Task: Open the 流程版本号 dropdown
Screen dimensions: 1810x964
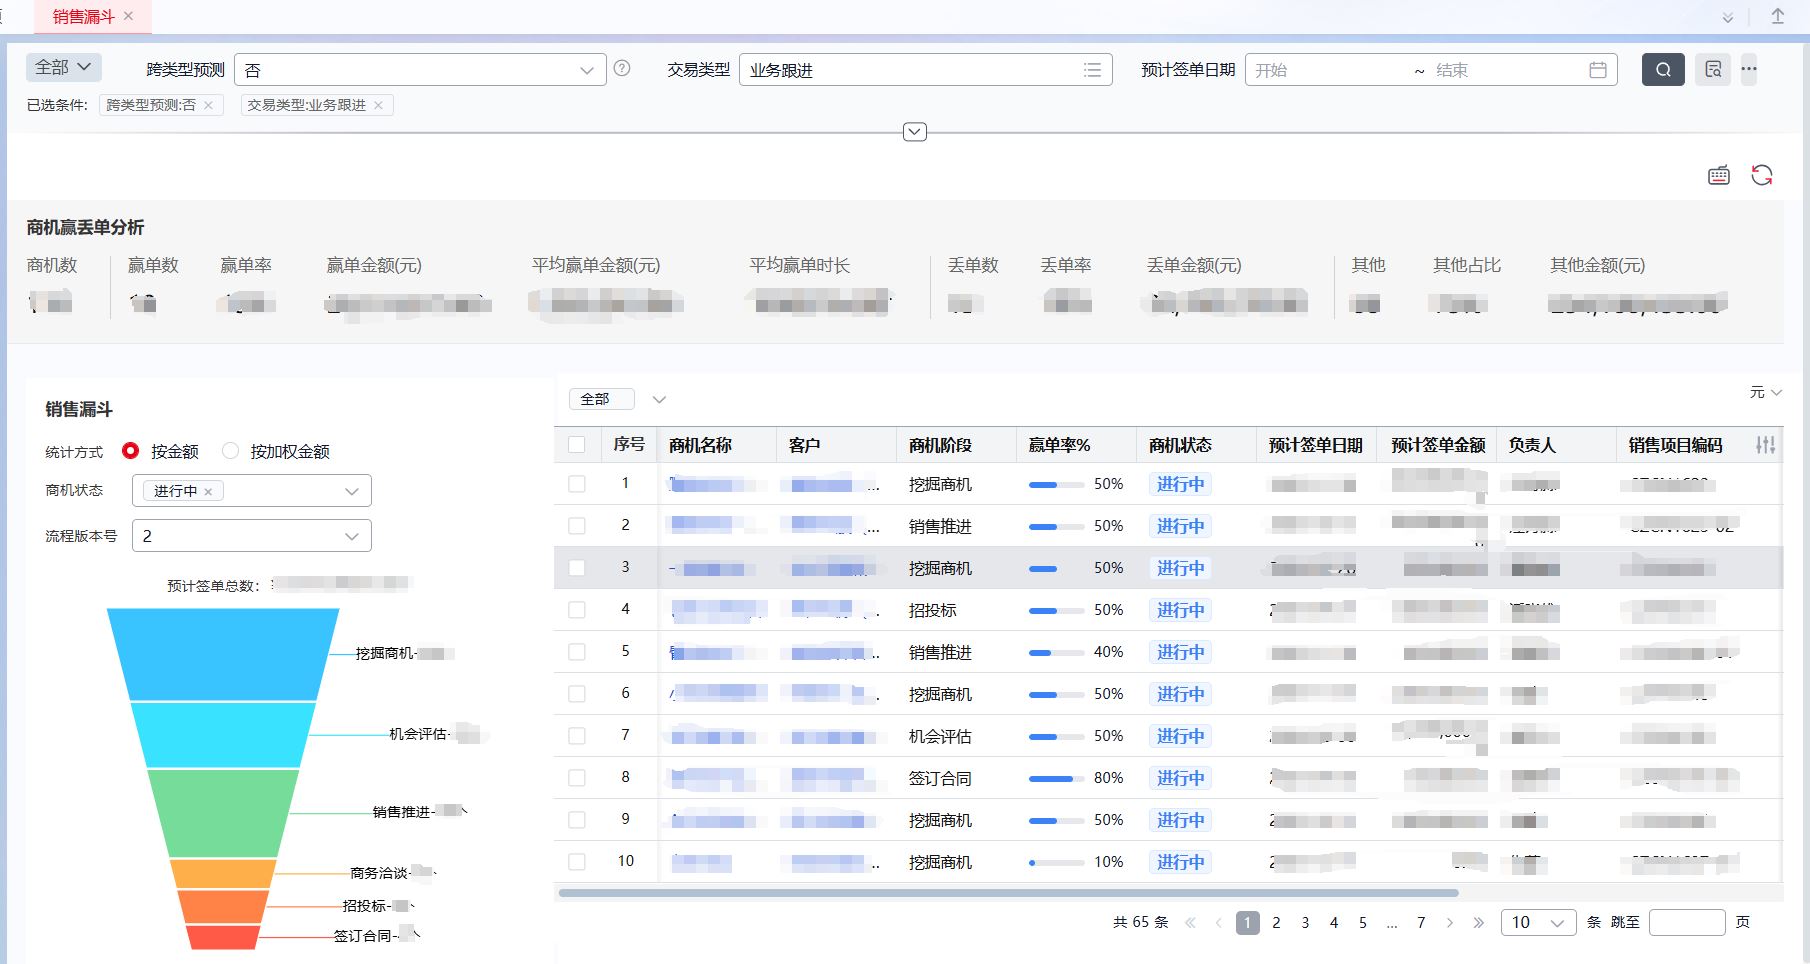Action: [251, 536]
